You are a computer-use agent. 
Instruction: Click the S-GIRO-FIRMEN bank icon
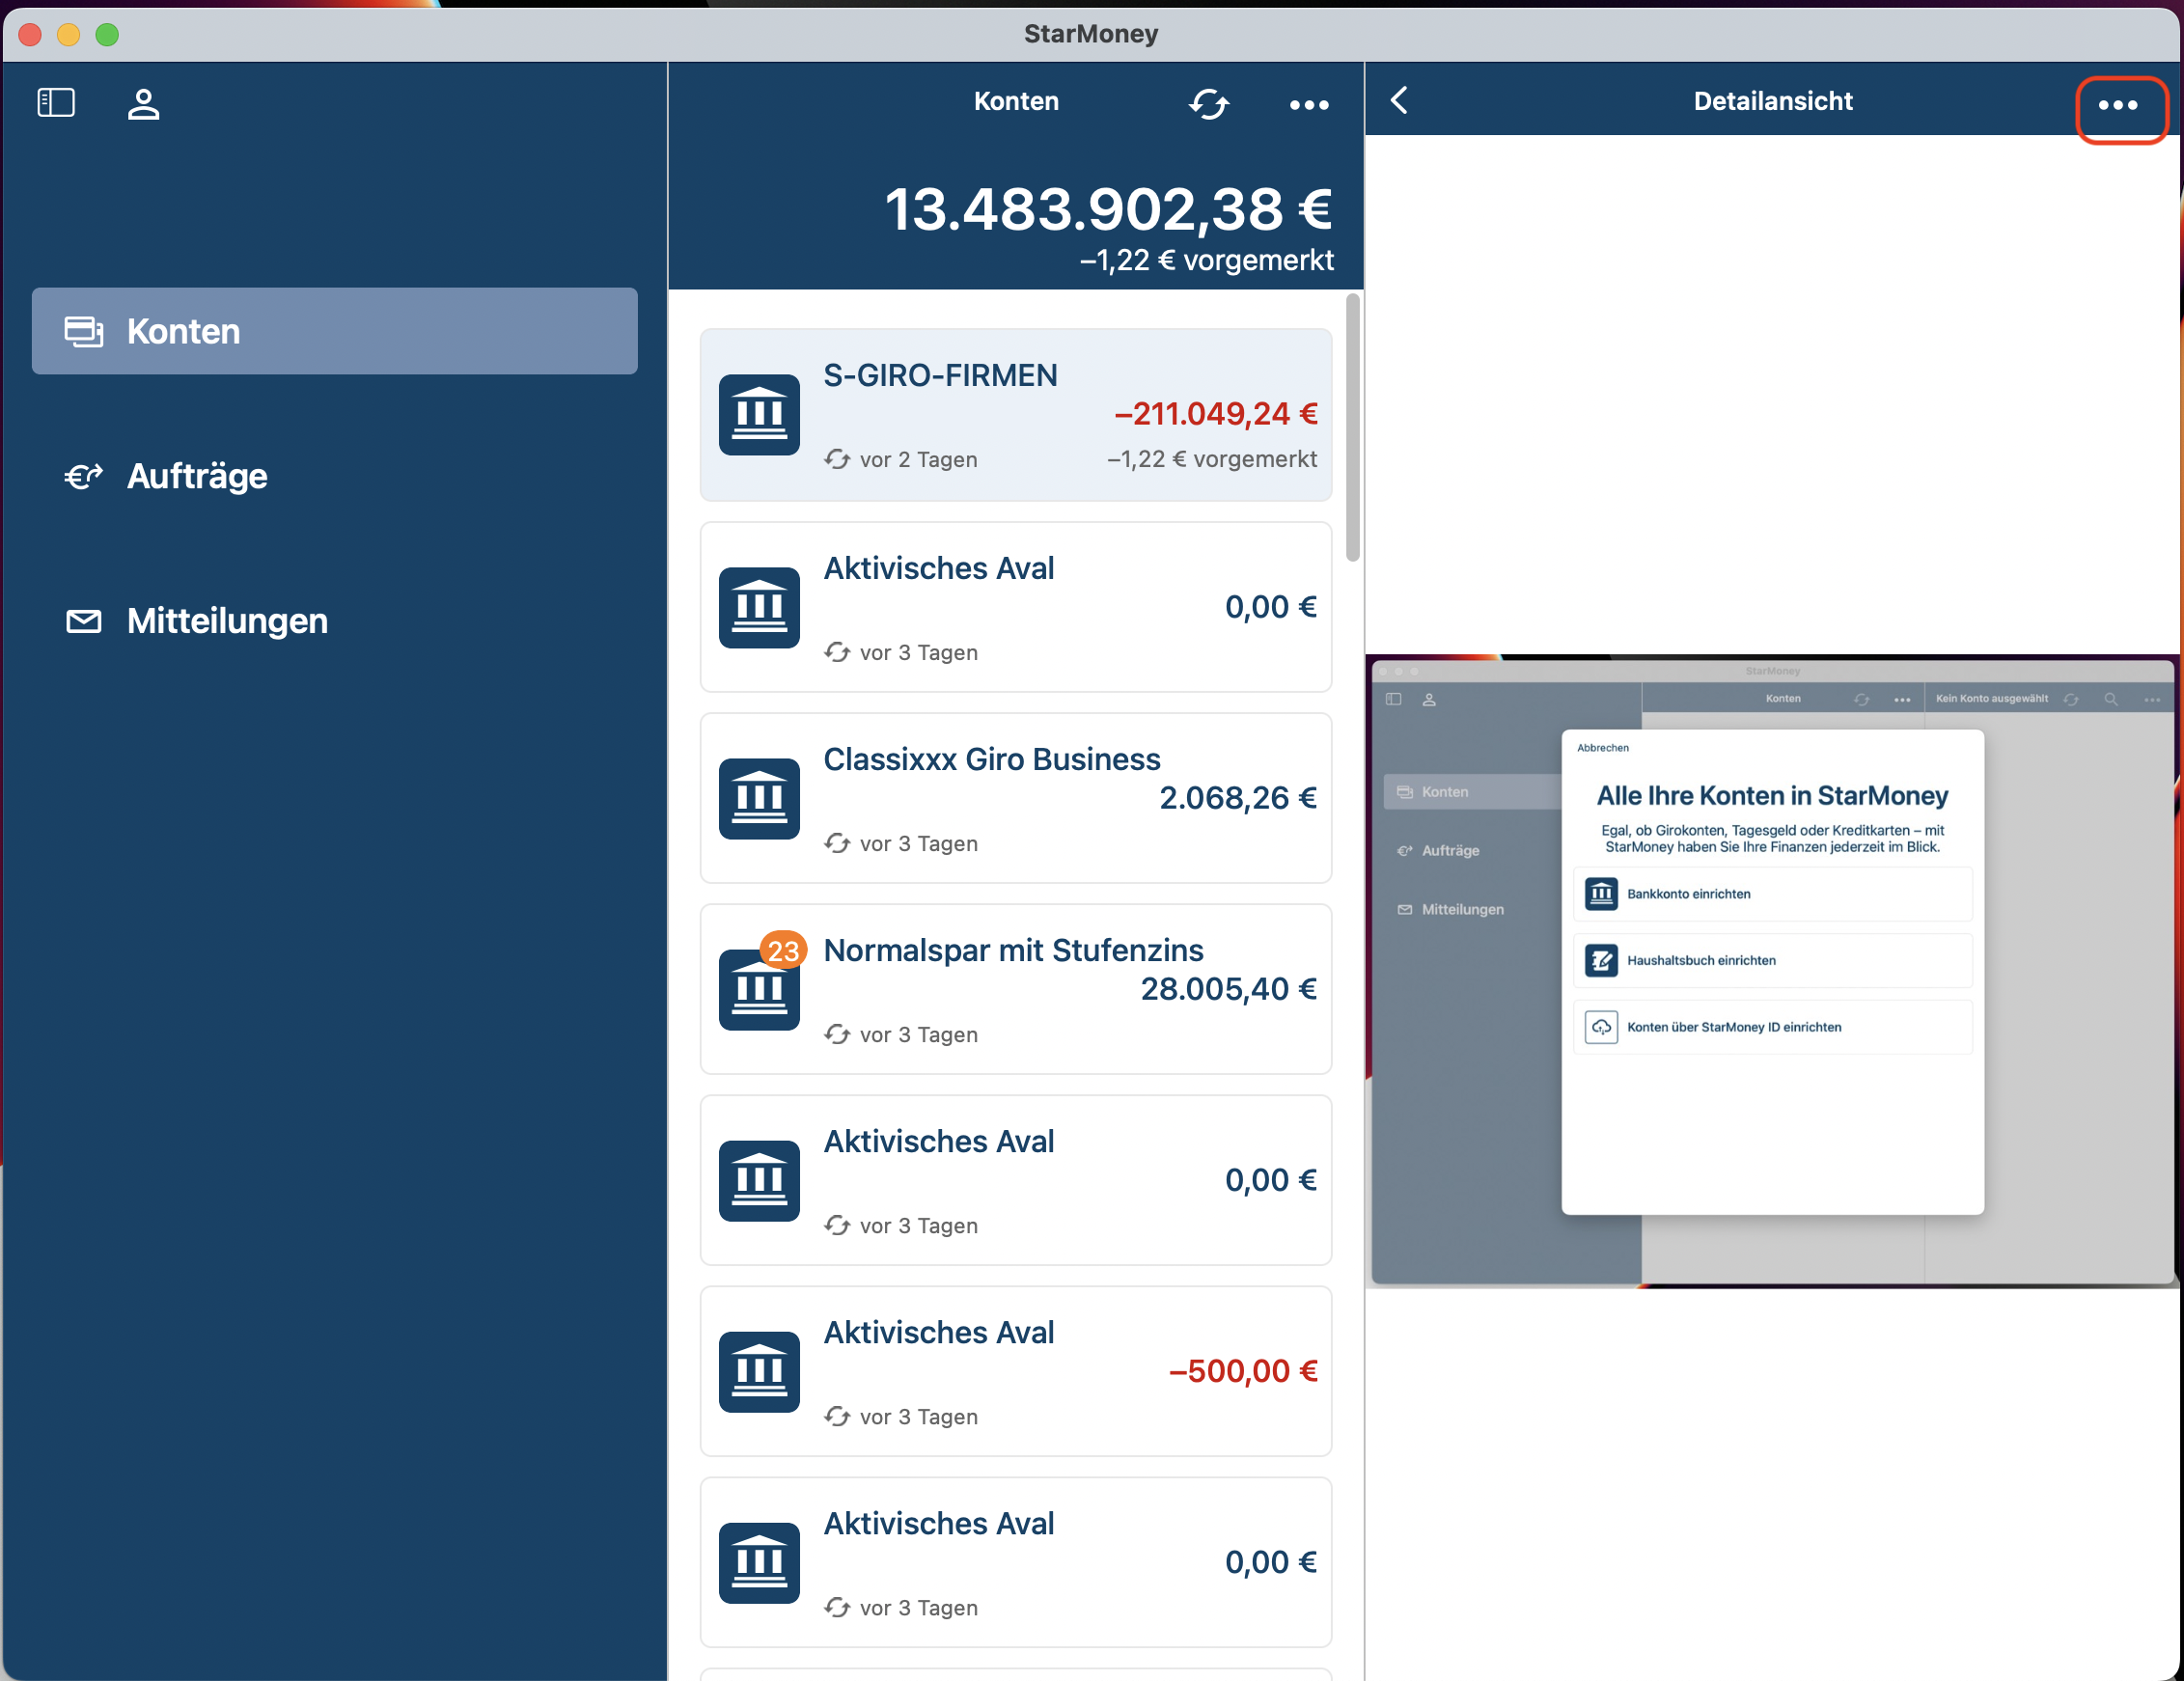click(x=759, y=414)
